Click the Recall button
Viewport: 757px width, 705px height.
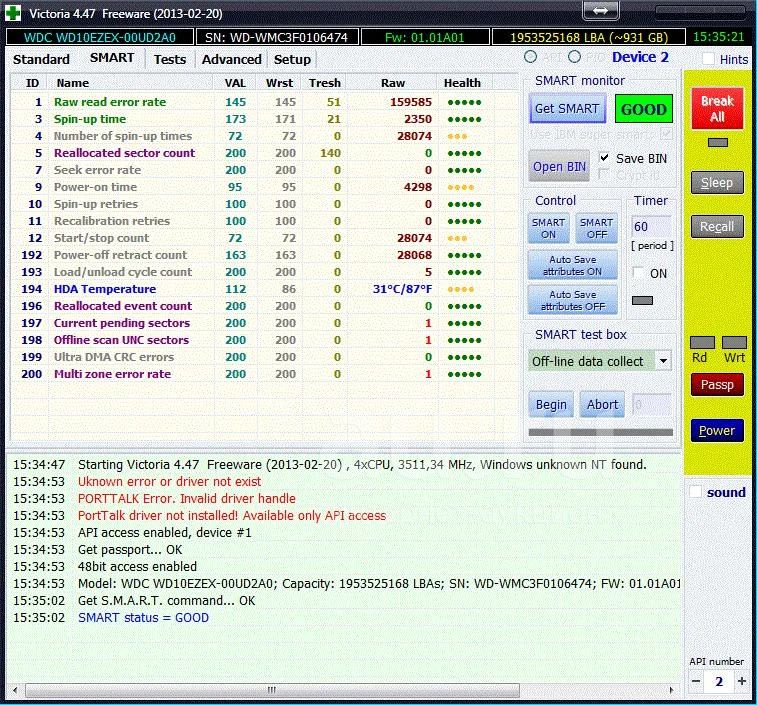pos(717,226)
